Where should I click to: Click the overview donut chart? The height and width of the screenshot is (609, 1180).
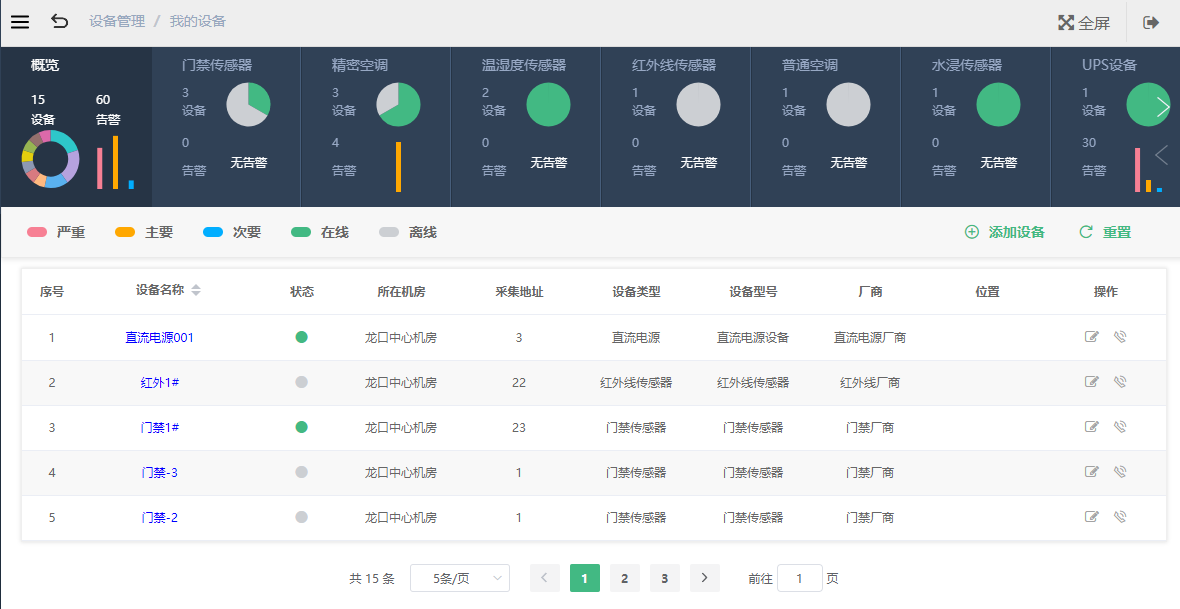[50, 159]
